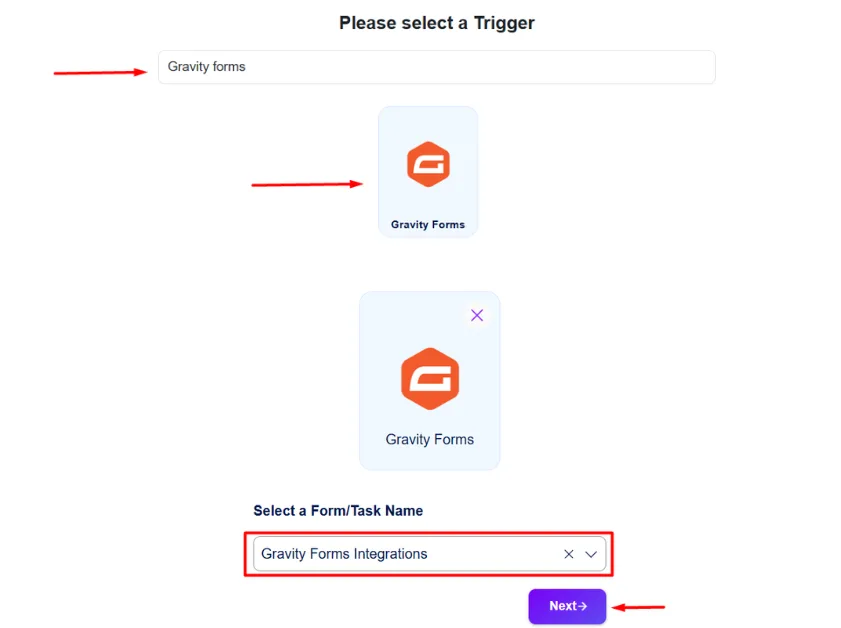841x628 pixels.
Task: Click the right-arrow icon inside the Next button
Action: (583, 606)
